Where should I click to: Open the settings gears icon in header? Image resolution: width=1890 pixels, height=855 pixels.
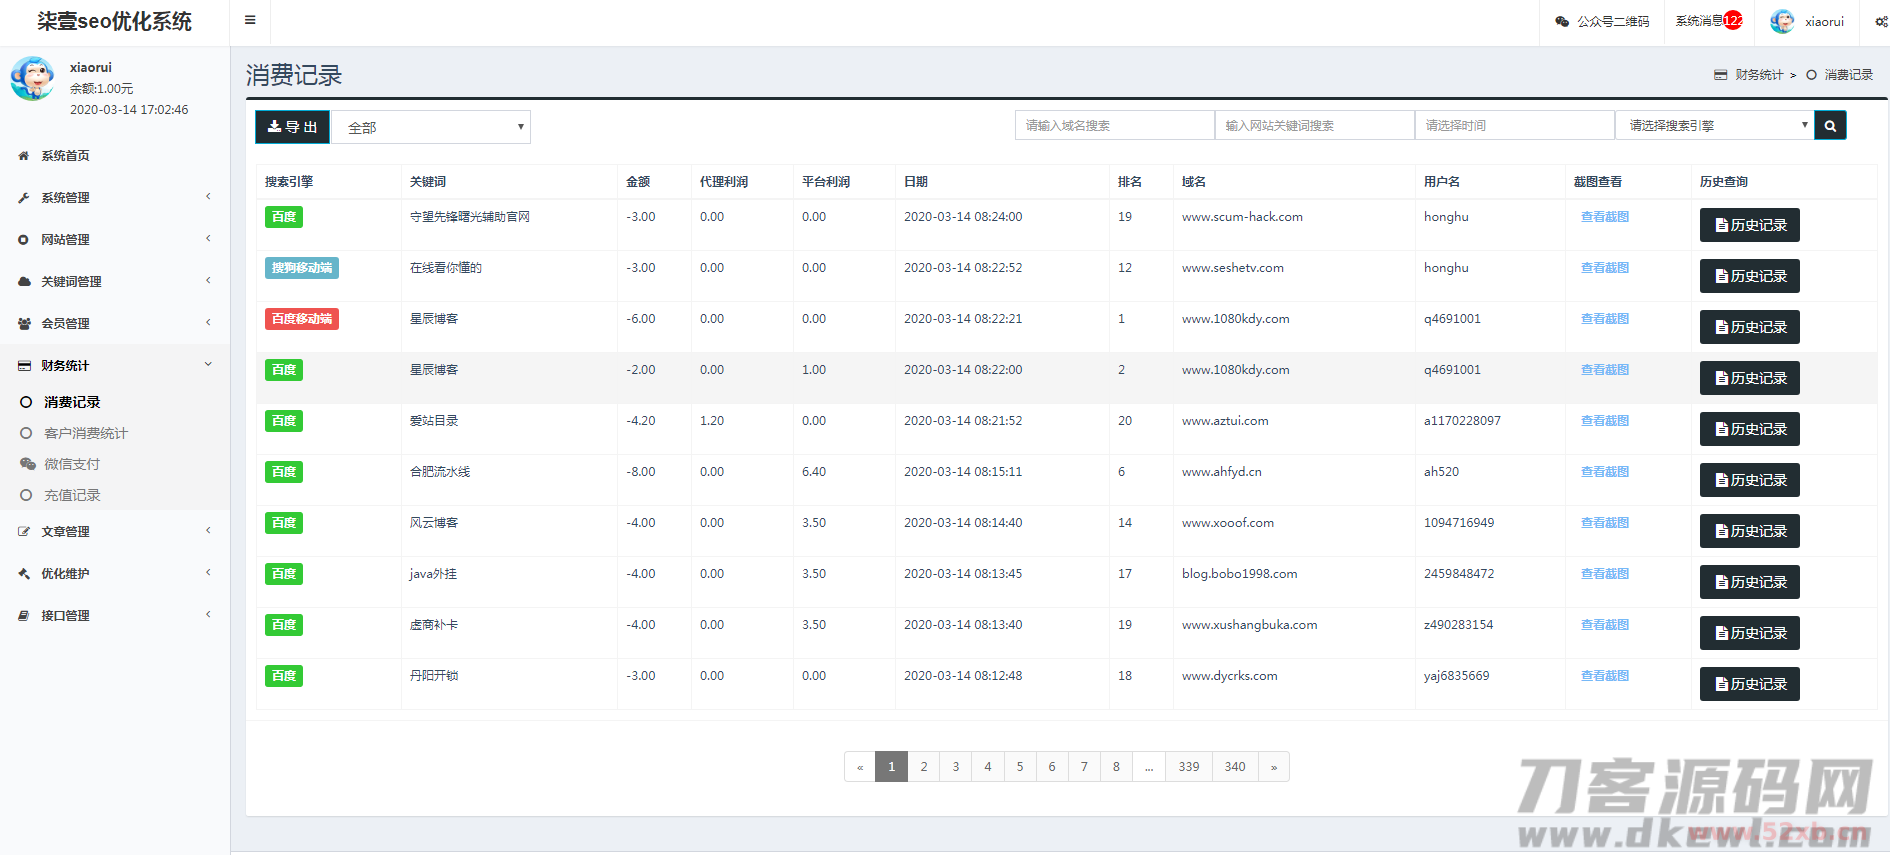1880,21
